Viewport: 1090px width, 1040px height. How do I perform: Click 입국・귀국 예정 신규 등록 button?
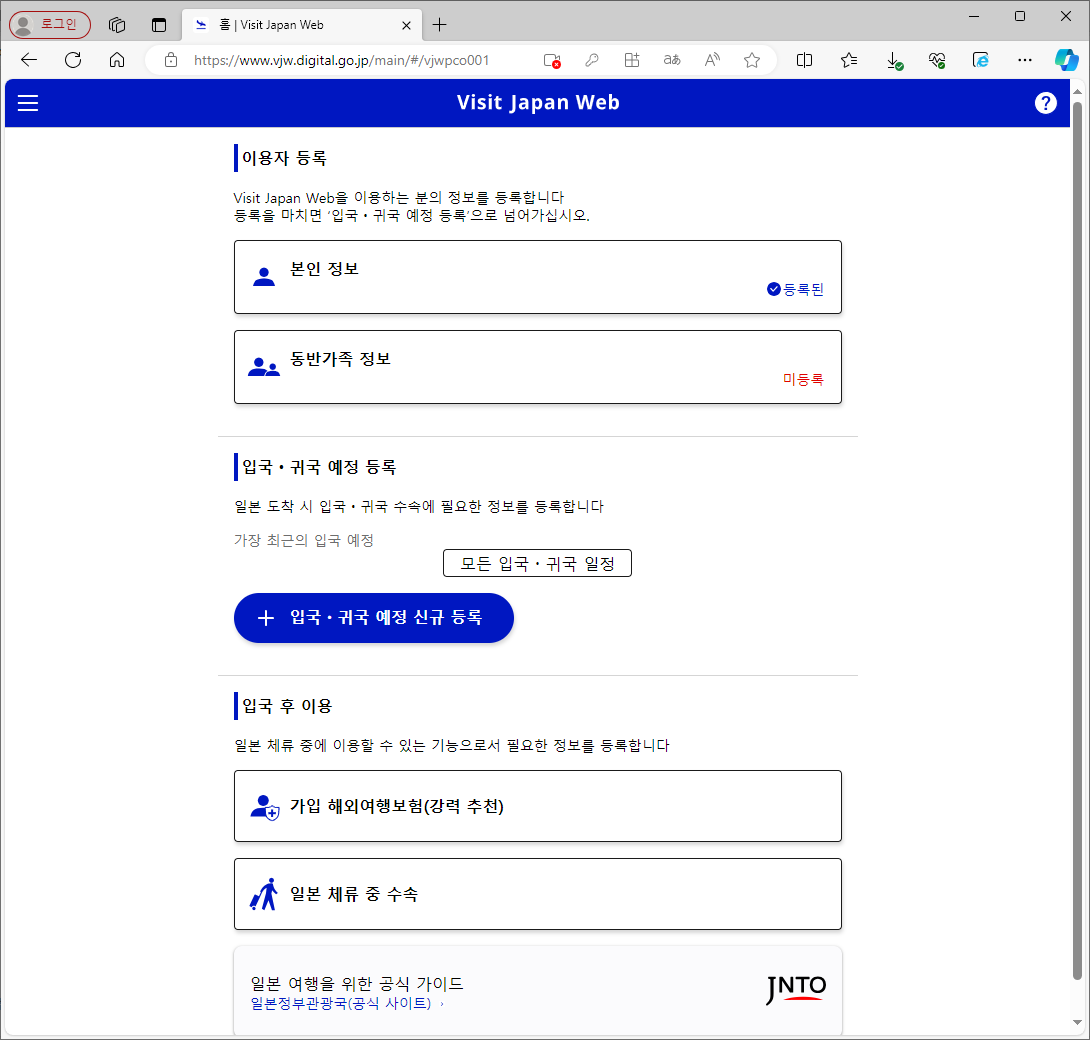(374, 618)
